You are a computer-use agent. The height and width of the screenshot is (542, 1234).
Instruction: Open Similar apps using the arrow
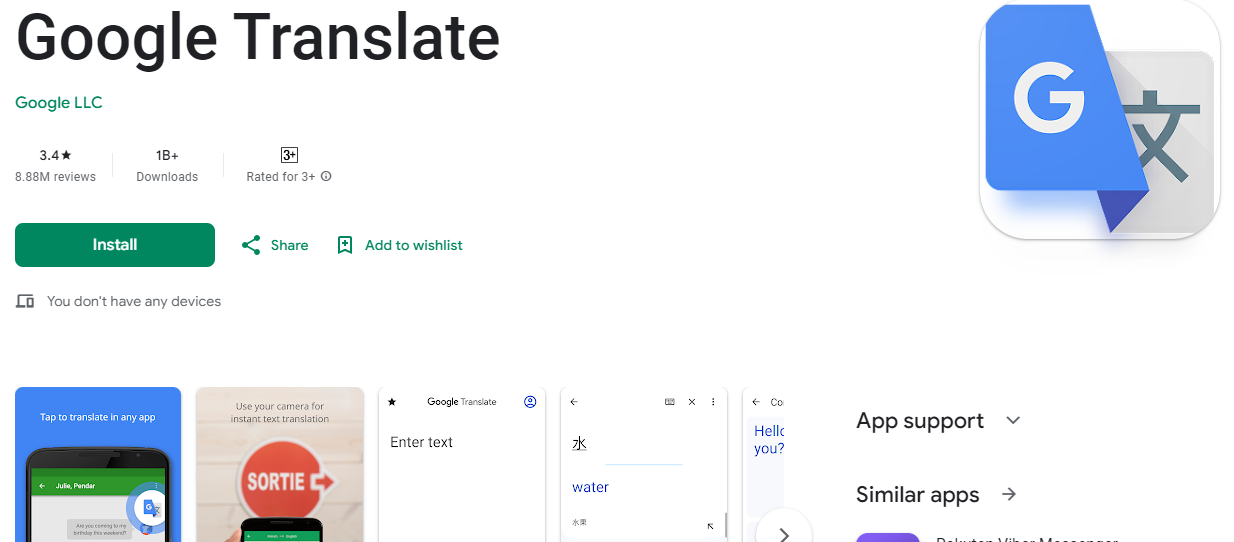[1009, 494]
